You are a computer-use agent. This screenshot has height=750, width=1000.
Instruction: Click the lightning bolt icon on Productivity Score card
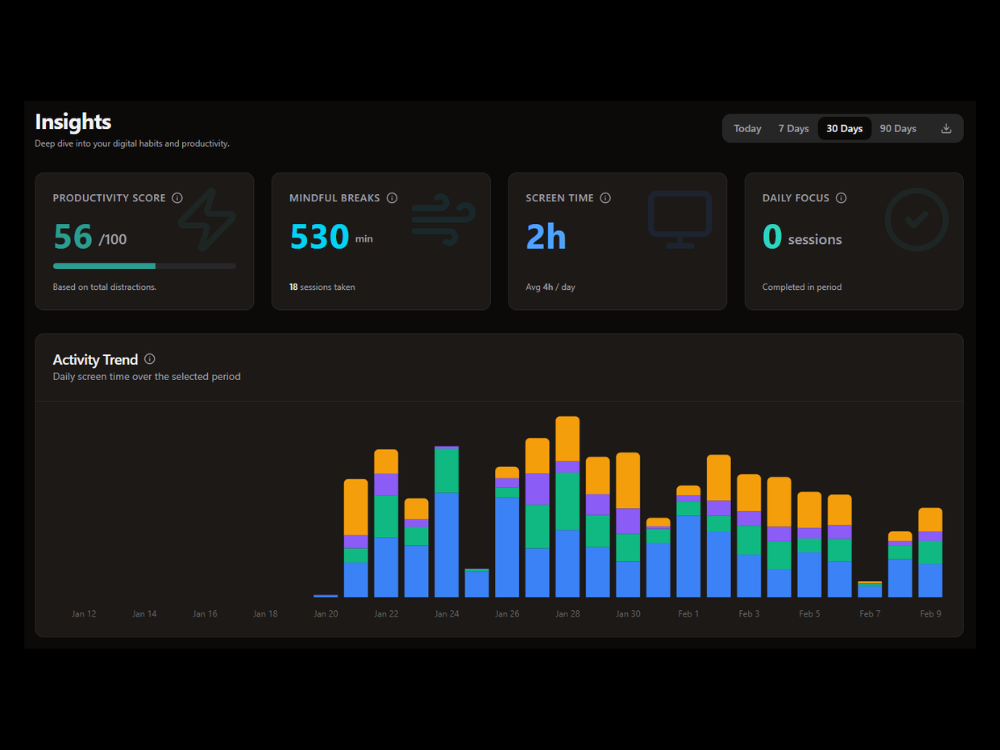(x=208, y=219)
